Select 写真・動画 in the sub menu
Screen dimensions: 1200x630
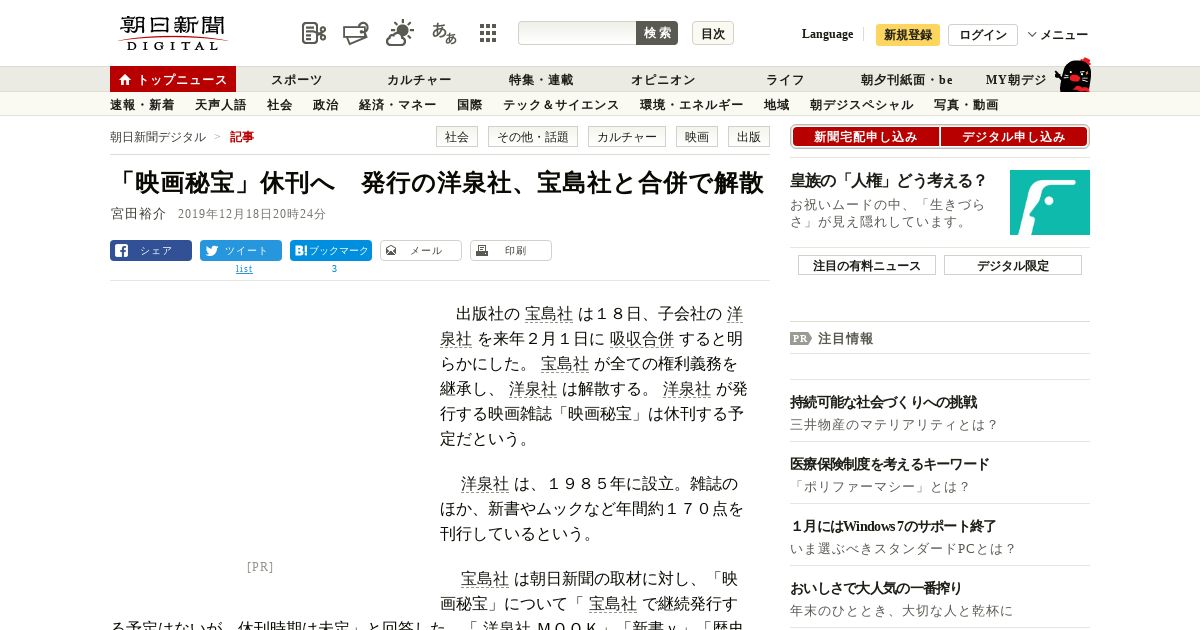pos(966,105)
